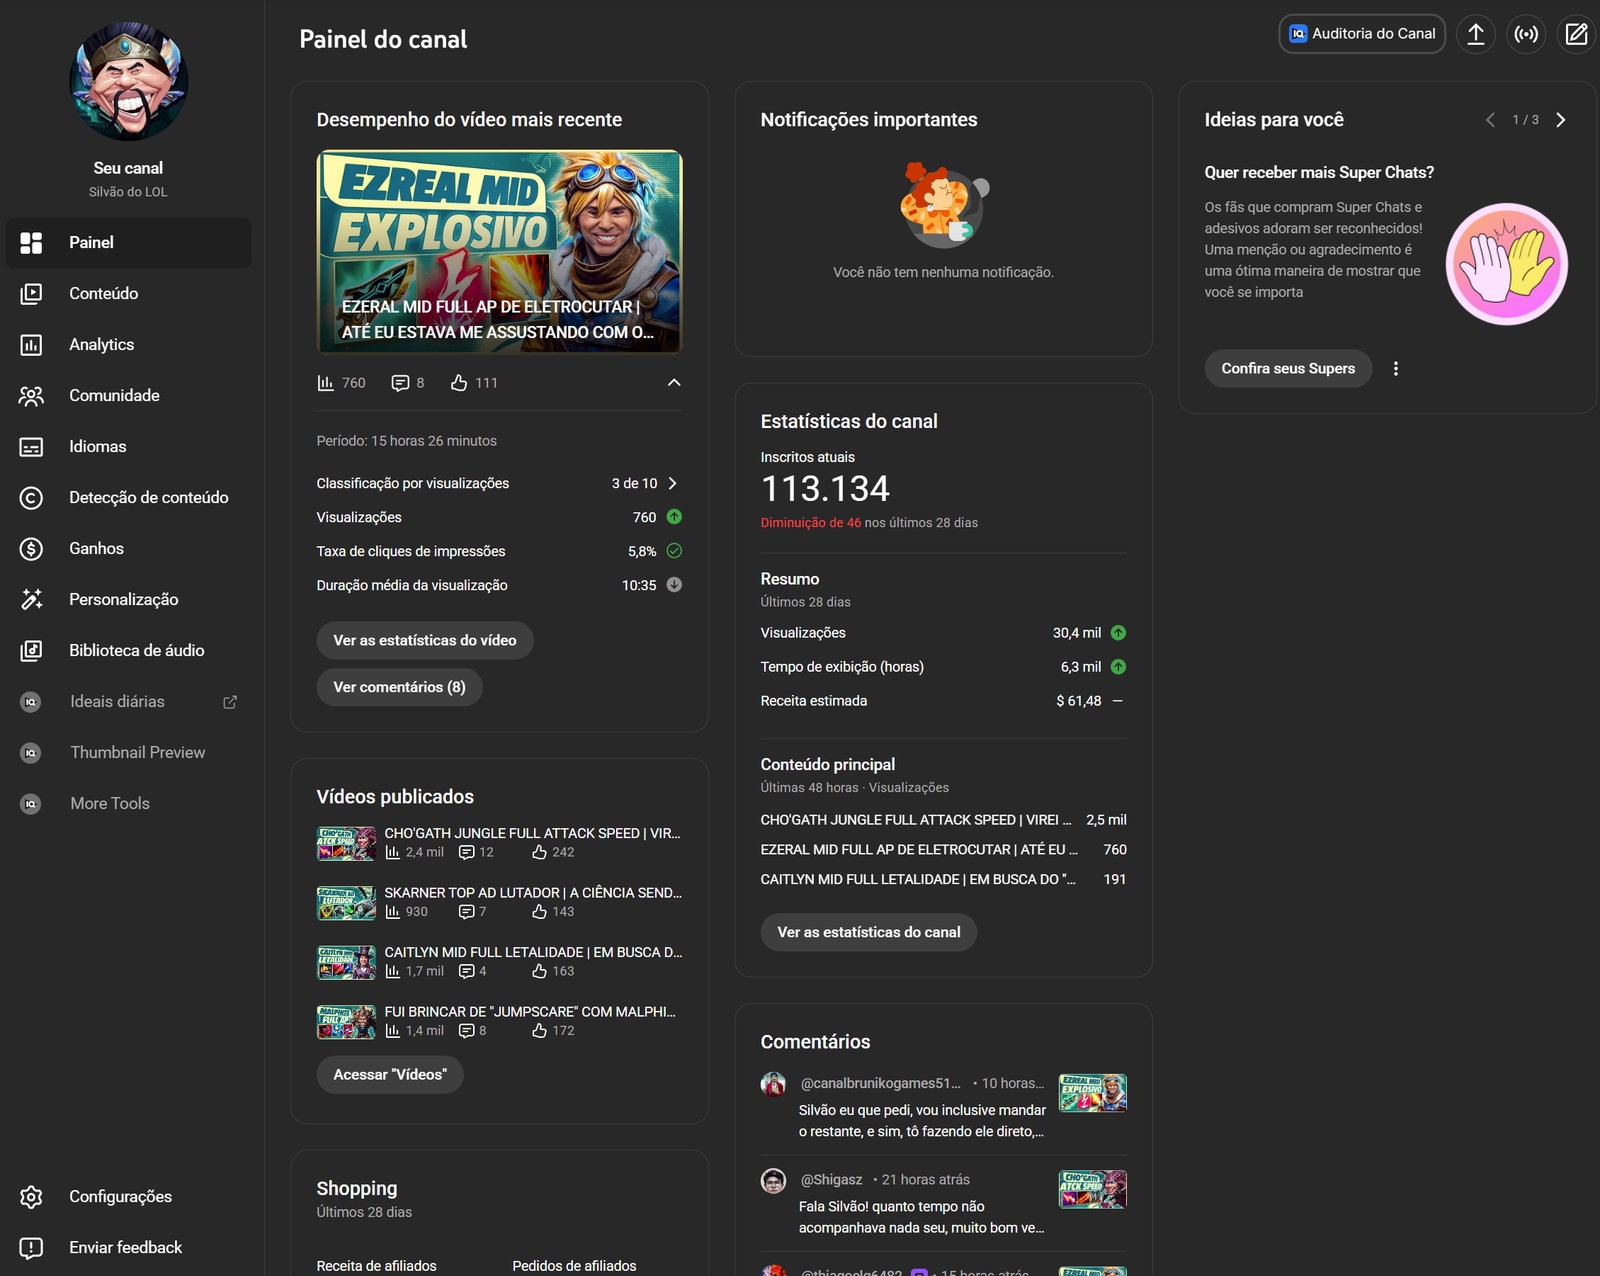Screen dimensions: 1600x1276
Task: Open Configurações gear icon
Action: click(31, 1197)
